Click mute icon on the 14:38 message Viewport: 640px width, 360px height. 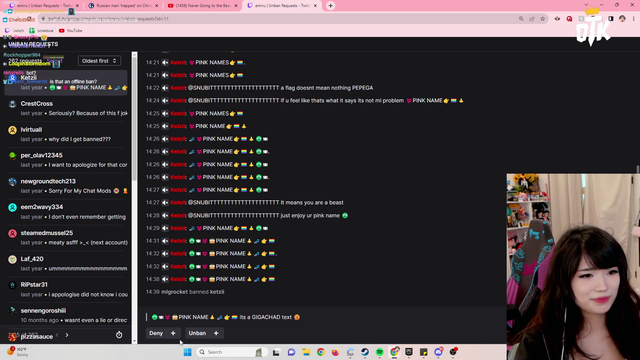(x=165, y=279)
